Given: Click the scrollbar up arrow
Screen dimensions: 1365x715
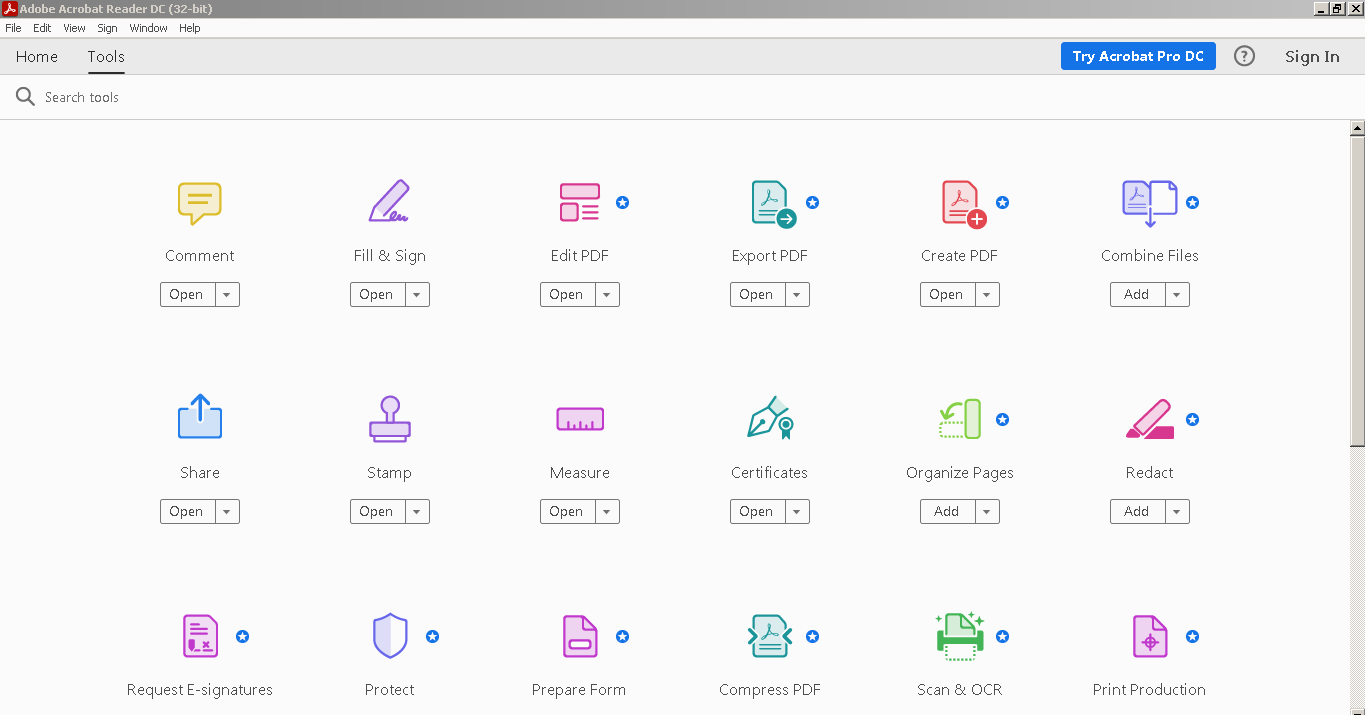Looking at the screenshot, I should click(1357, 128).
